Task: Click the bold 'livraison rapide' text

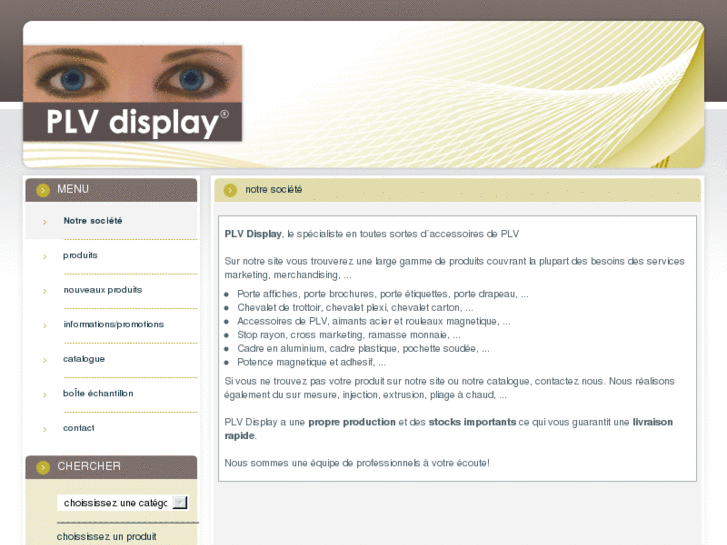Action: click(652, 422)
